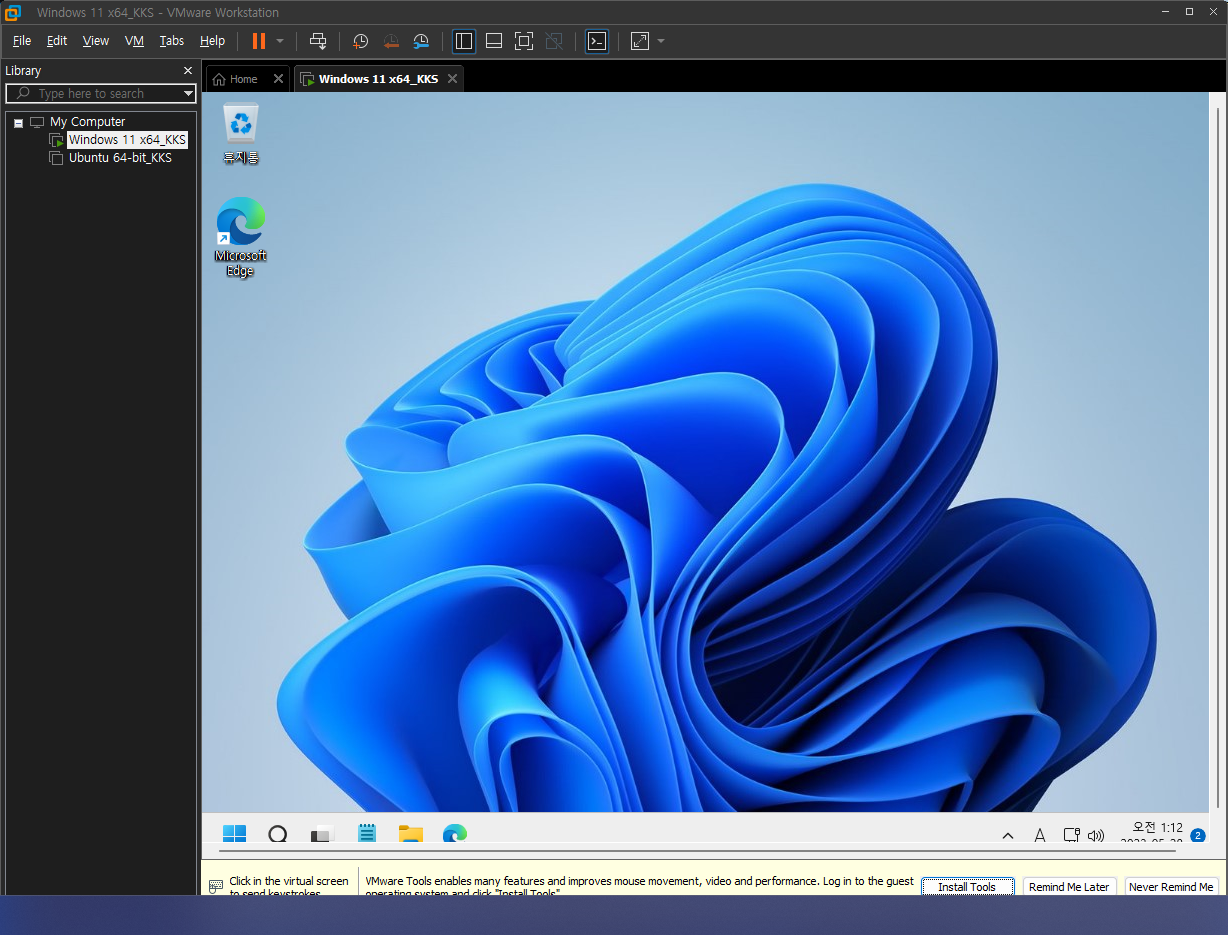
Task: Click the Unity mode icon
Action: 554,41
